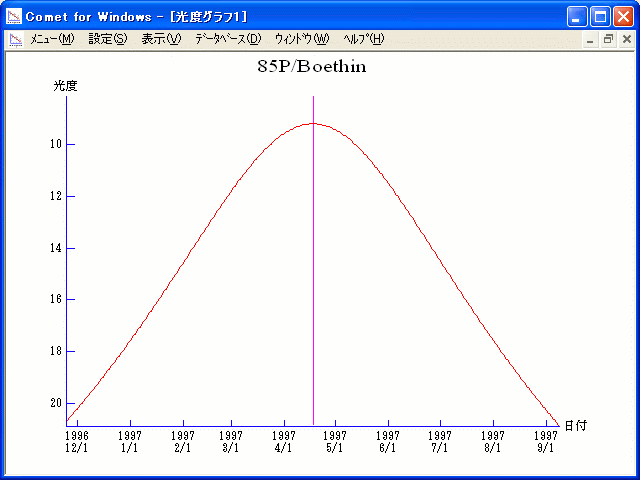
Task: Restore down the inner graph child window
Action: point(608,39)
